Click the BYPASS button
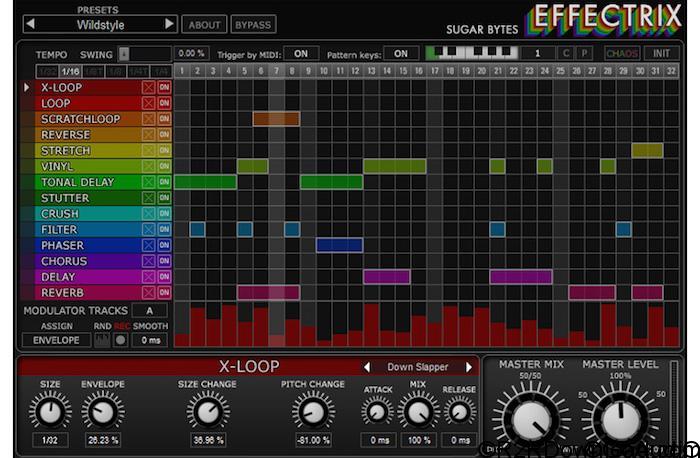700x458 pixels. pyautogui.click(x=253, y=25)
